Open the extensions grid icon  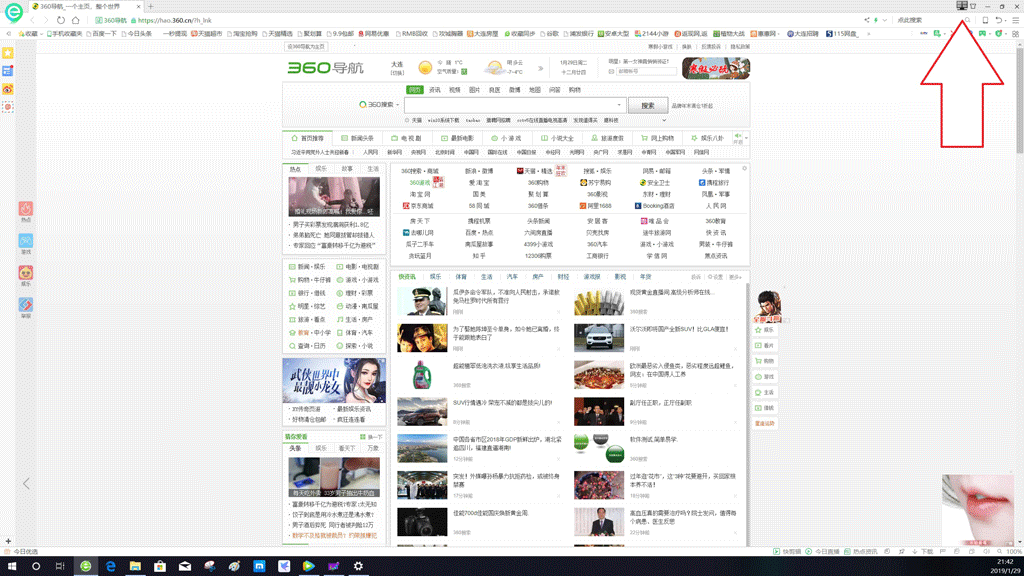coord(1016,33)
